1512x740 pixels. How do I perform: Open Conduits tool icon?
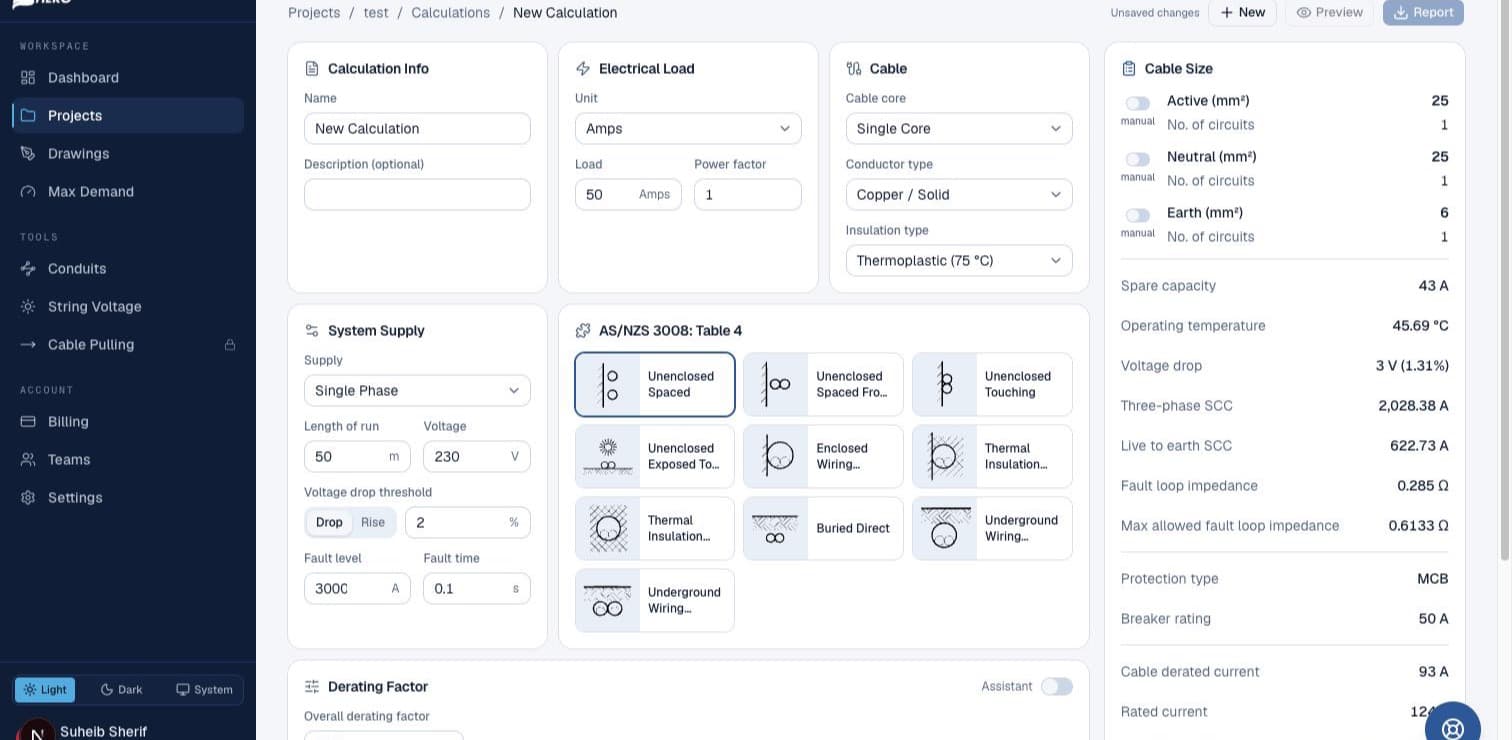pyautogui.click(x=28, y=268)
